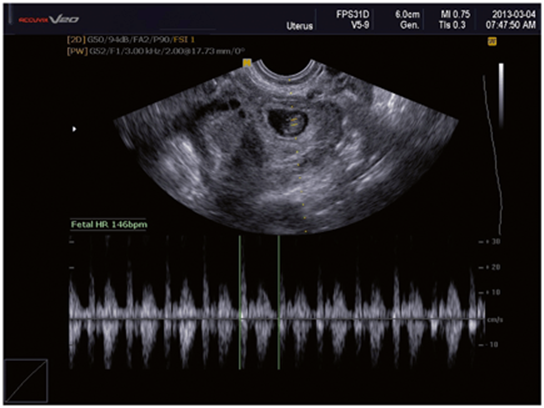
Task: Select the FPS31D V5-9 probe info
Action: pos(352,19)
